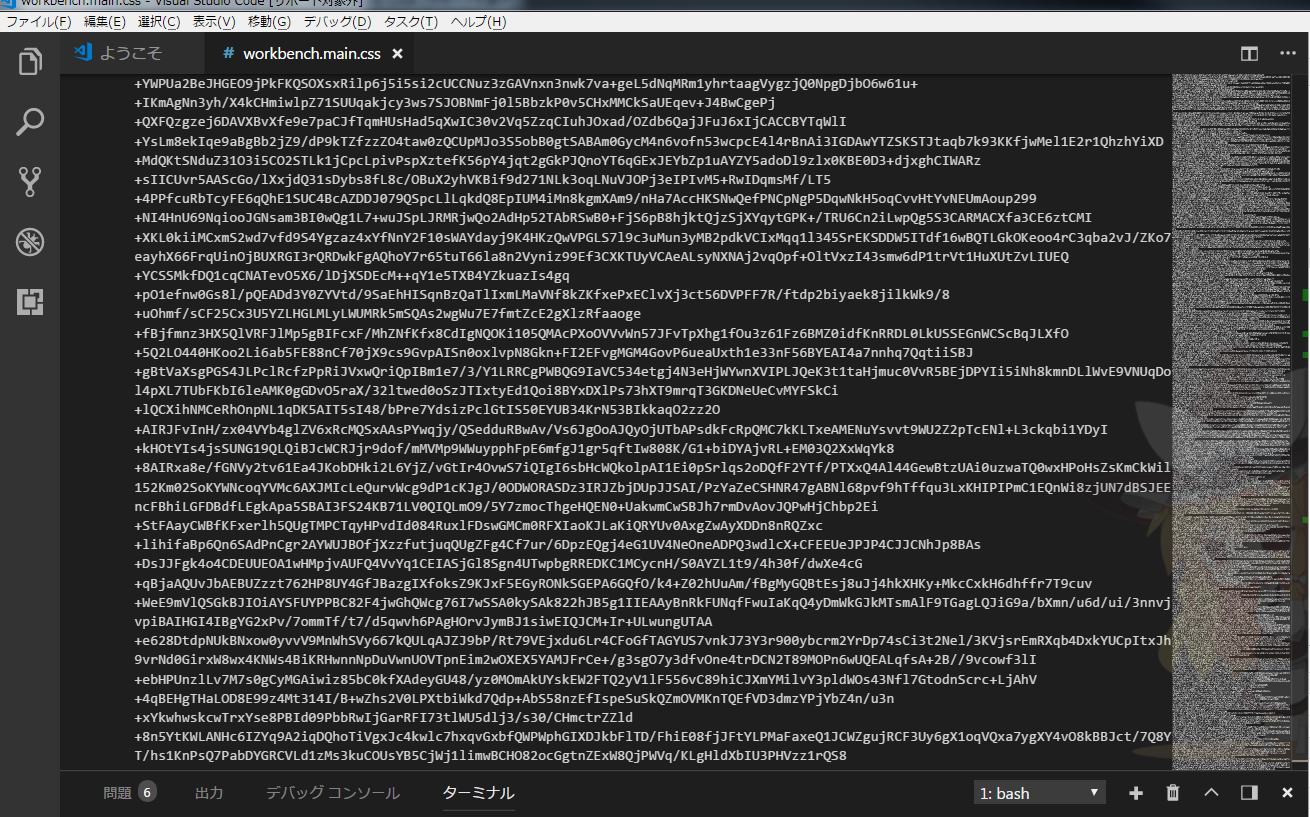Click the line starting with +uOhmf/sCF25Cx3U5
The image size is (1310, 817).
pyautogui.click(x=388, y=314)
